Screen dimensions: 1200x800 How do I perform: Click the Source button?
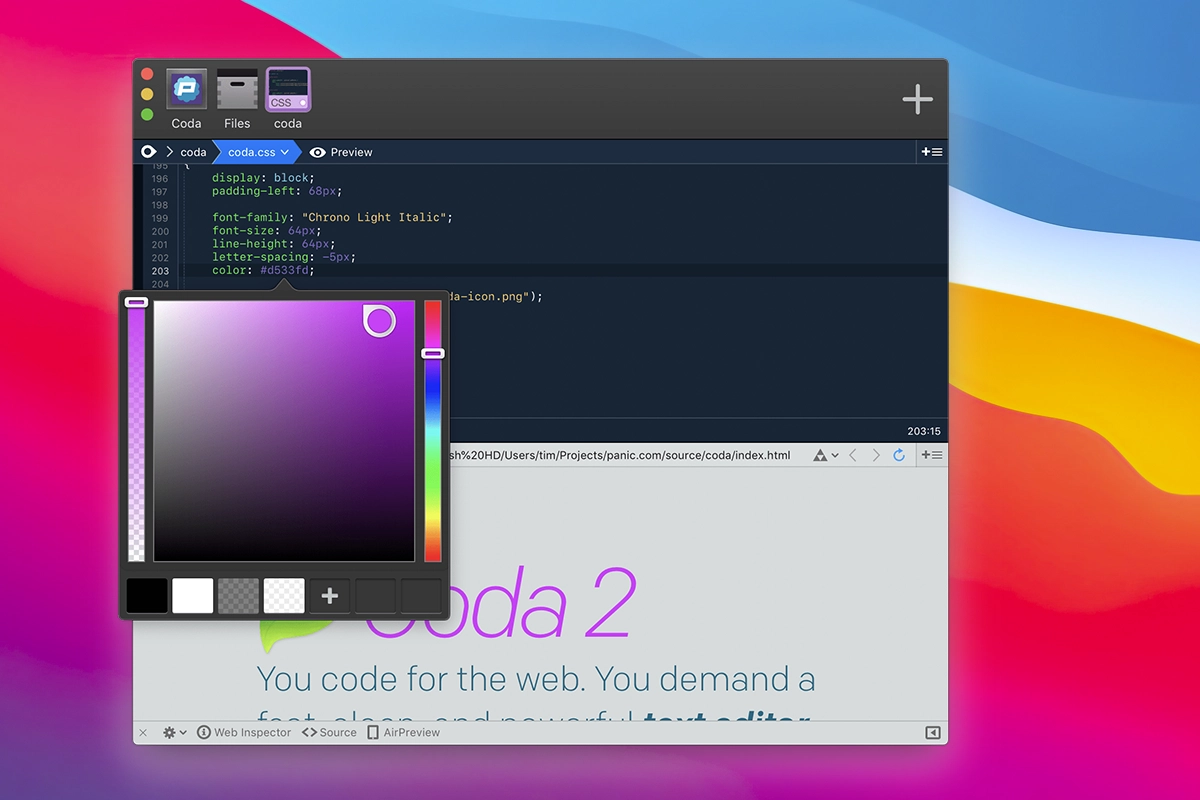coord(329,733)
